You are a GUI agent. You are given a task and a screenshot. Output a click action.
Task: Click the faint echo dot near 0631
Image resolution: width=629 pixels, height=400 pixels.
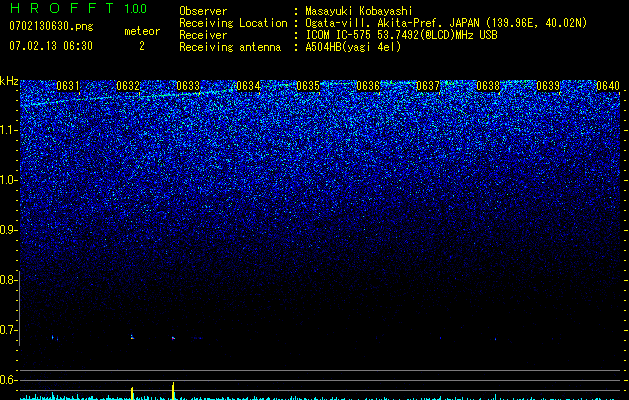[53, 337]
